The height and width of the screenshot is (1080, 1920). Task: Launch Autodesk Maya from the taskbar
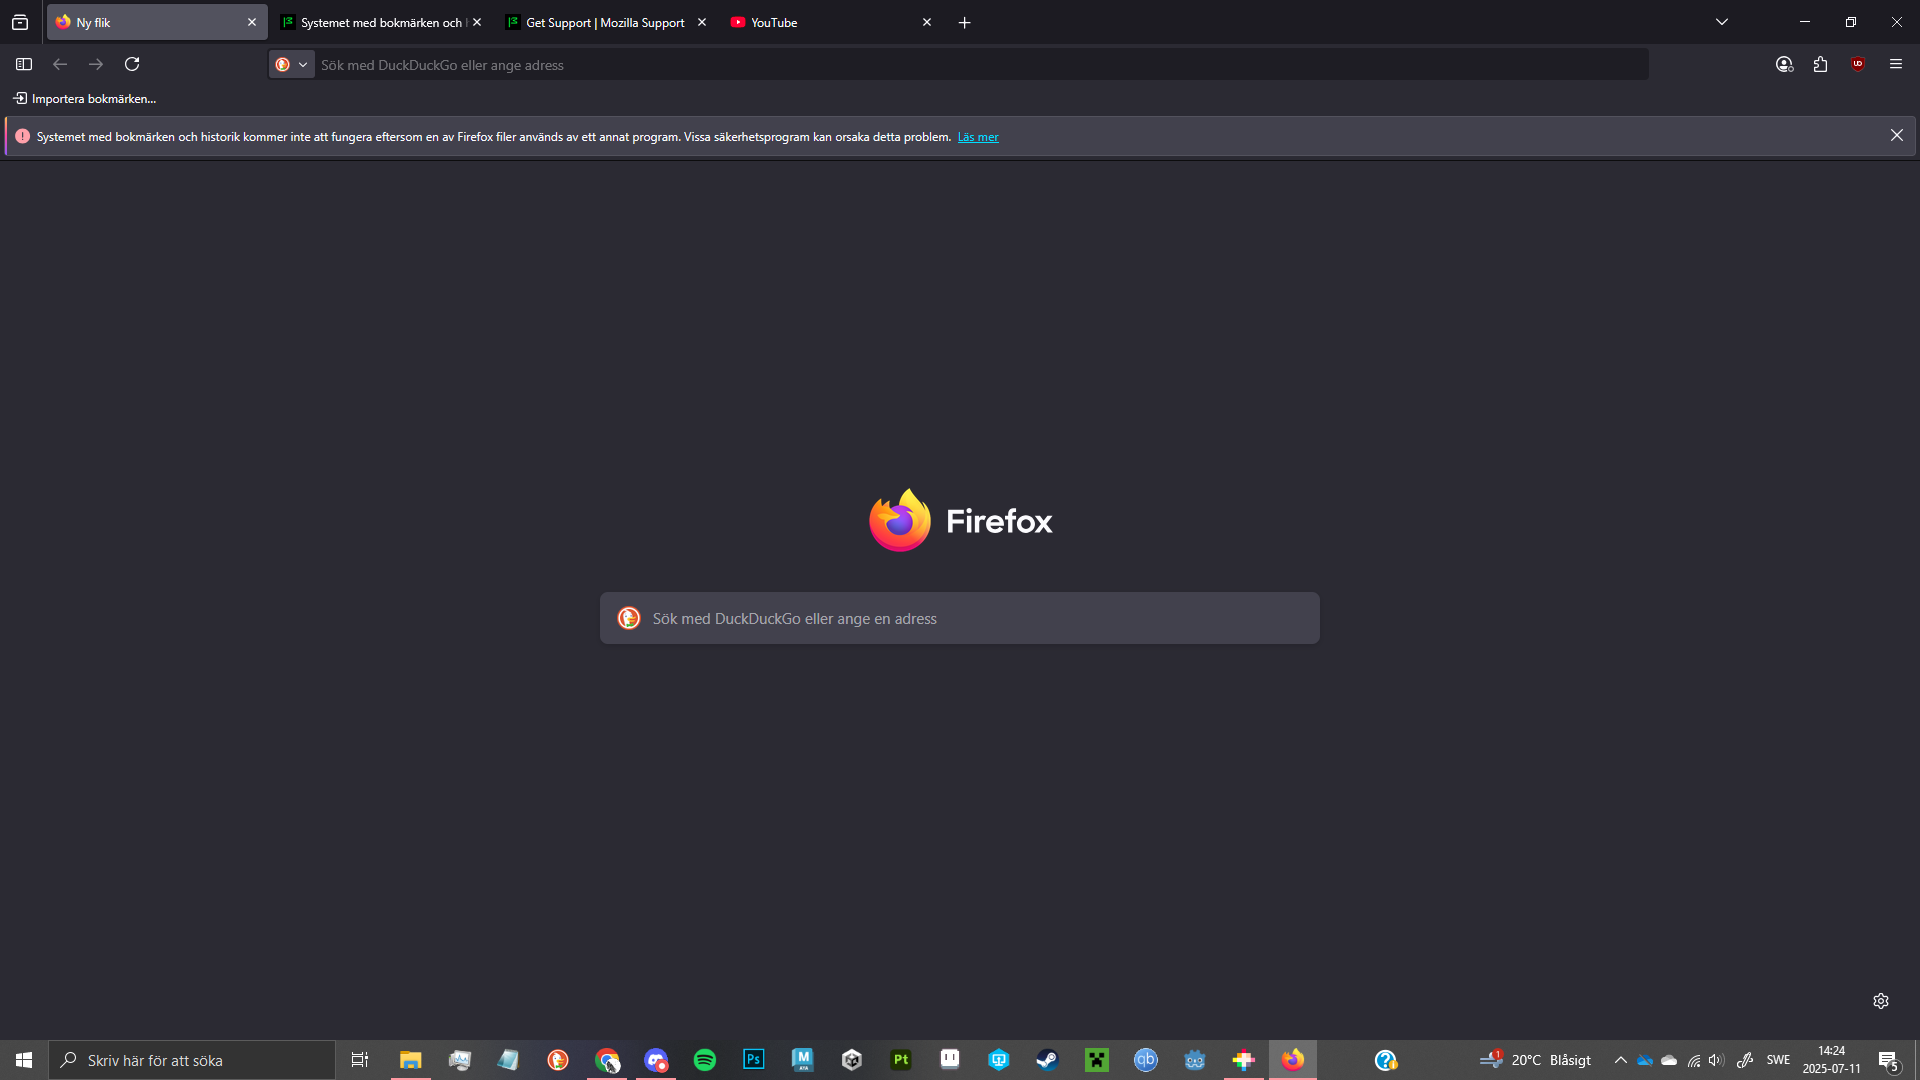pyautogui.click(x=803, y=1060)
